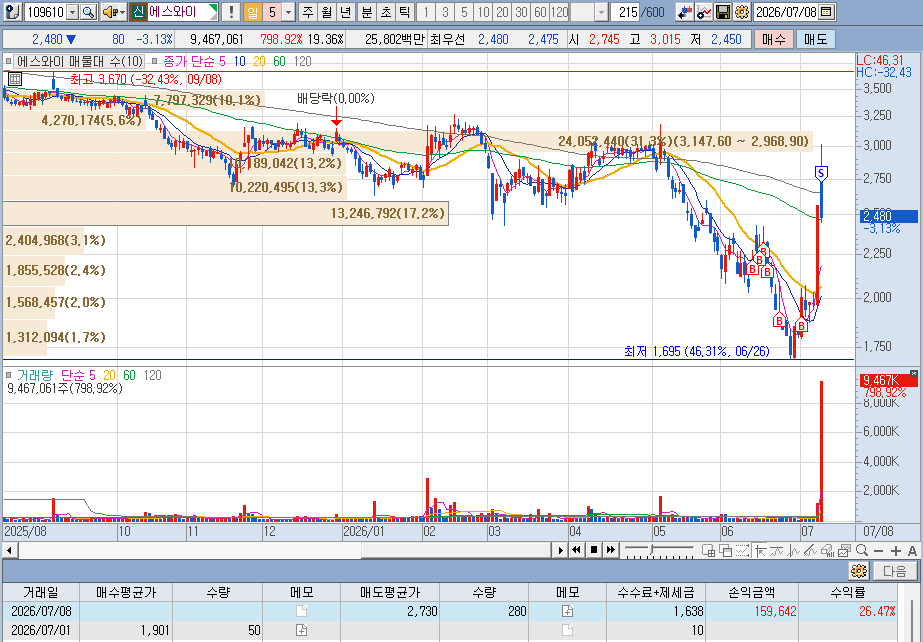
Task: Click the zigzag wave chart icon
Action: tap(794, 551)
